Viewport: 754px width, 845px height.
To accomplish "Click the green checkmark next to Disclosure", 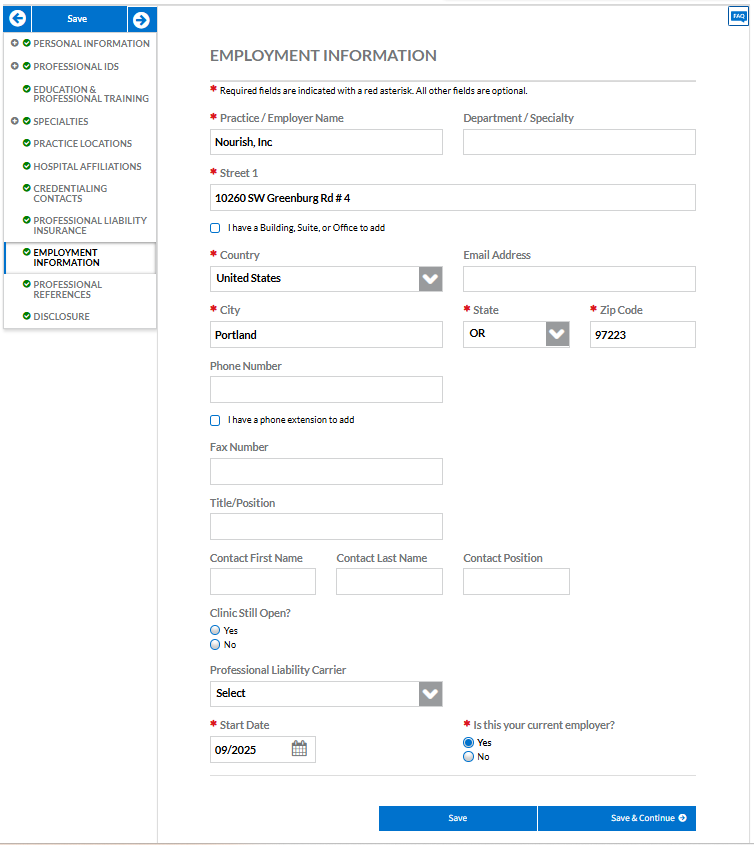I will [x=27, y=316].
